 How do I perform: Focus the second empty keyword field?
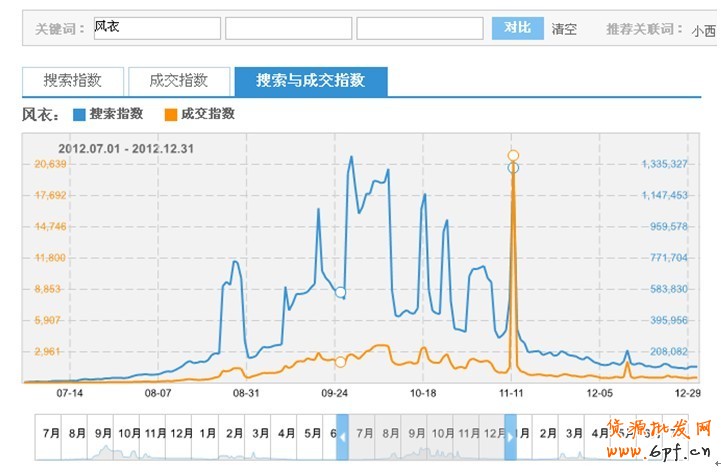pyautogui.click(x=289, y=28)
